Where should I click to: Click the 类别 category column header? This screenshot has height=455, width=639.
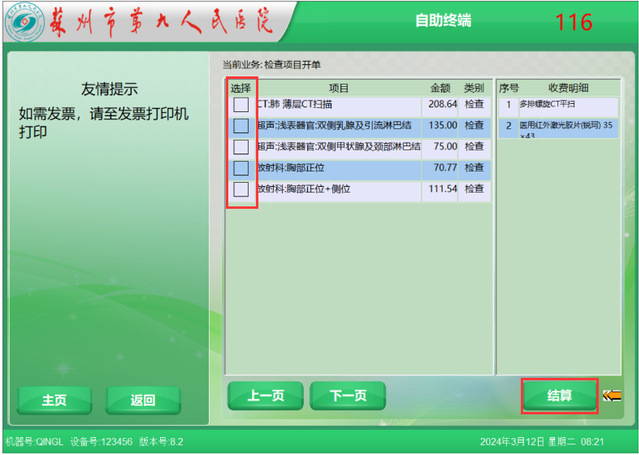(x=474, y=88)
